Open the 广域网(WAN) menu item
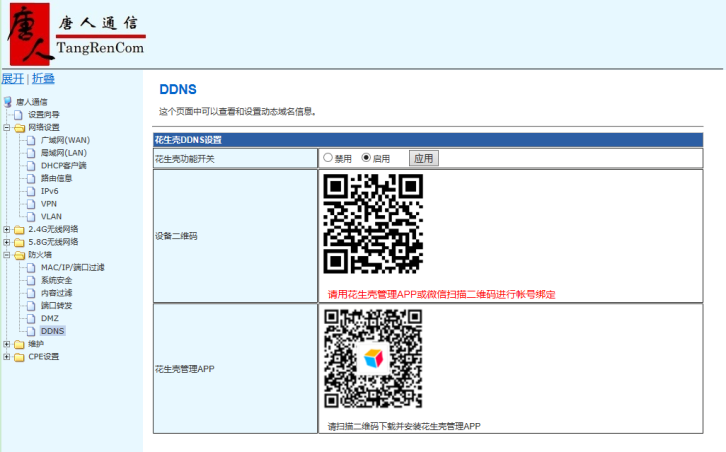 click(x=65, y=140)
